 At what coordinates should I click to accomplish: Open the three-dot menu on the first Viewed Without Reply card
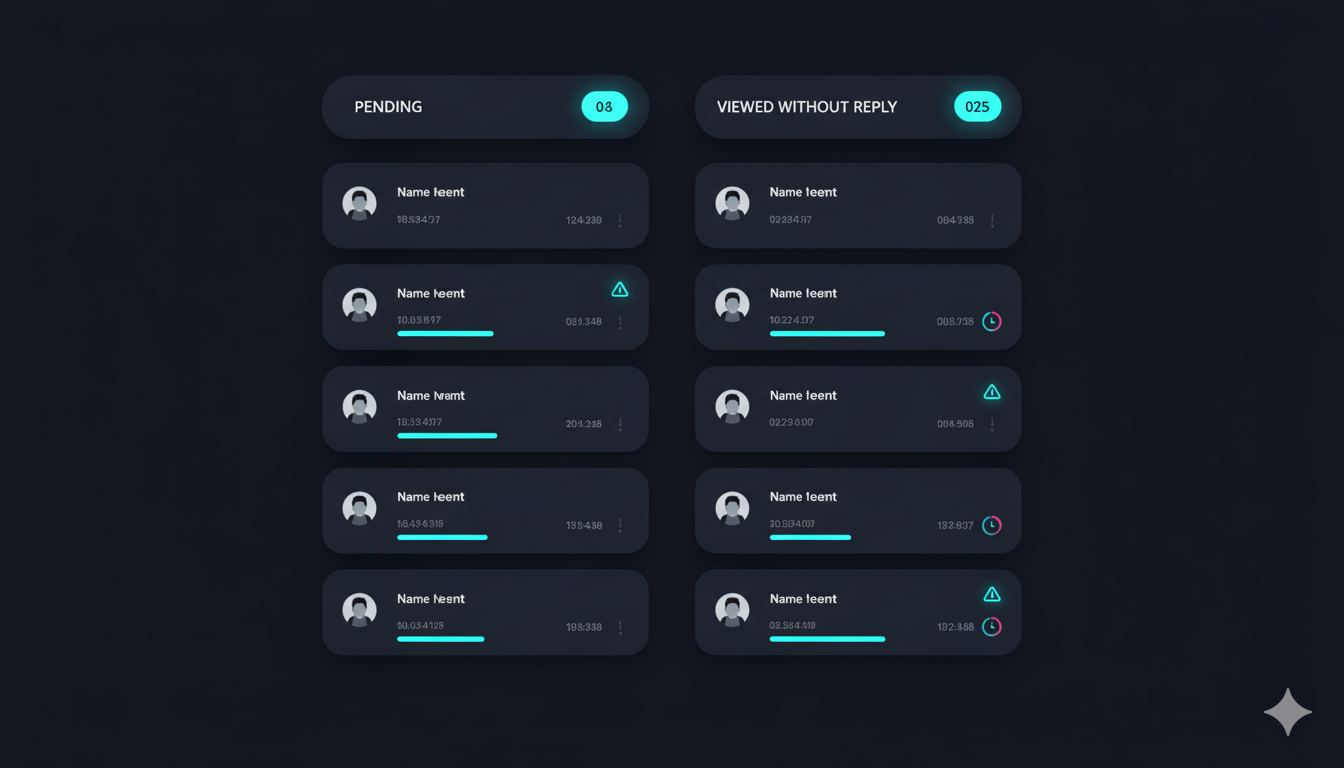click(992, 220)
